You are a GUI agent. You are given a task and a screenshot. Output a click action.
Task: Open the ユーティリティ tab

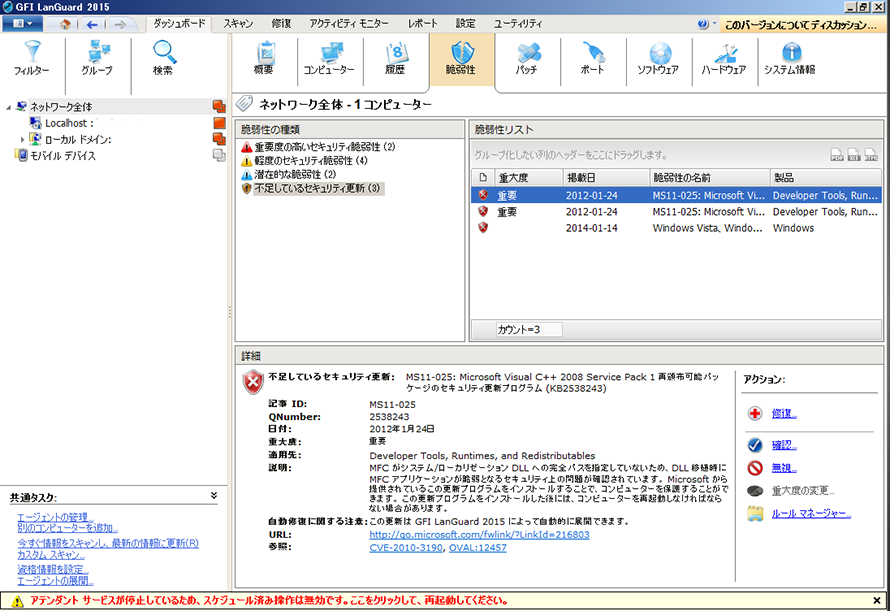coord(518,23)
